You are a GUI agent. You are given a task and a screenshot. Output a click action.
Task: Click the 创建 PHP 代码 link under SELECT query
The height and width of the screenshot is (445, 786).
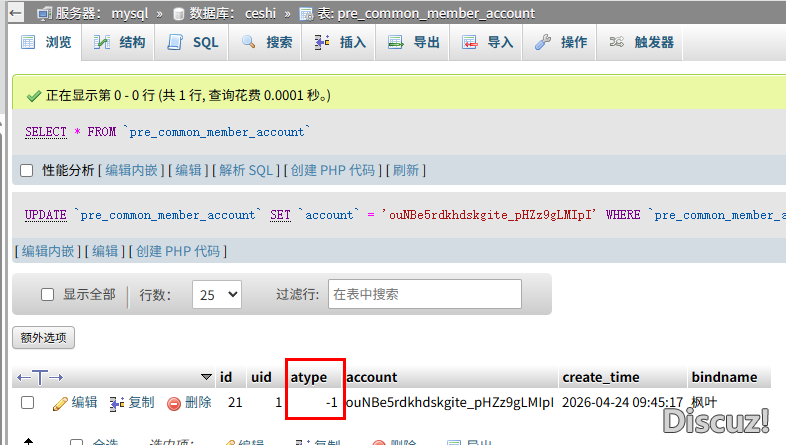point(333,171)
